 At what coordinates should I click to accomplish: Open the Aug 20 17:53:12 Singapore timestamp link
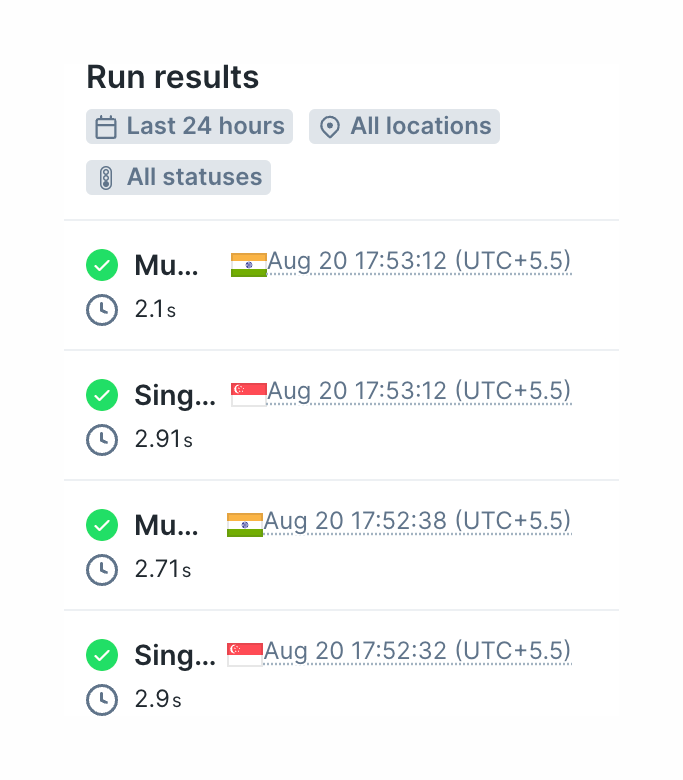[x=419, y=391]
